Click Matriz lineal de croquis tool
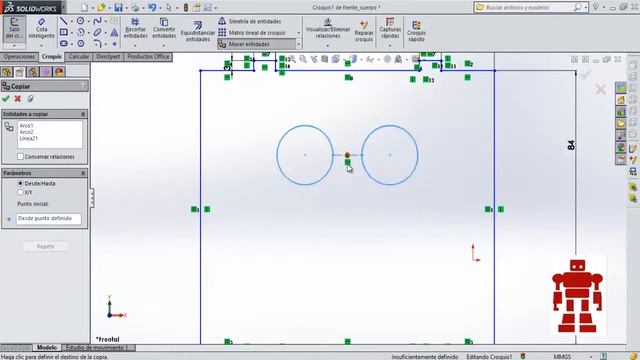 252,33
